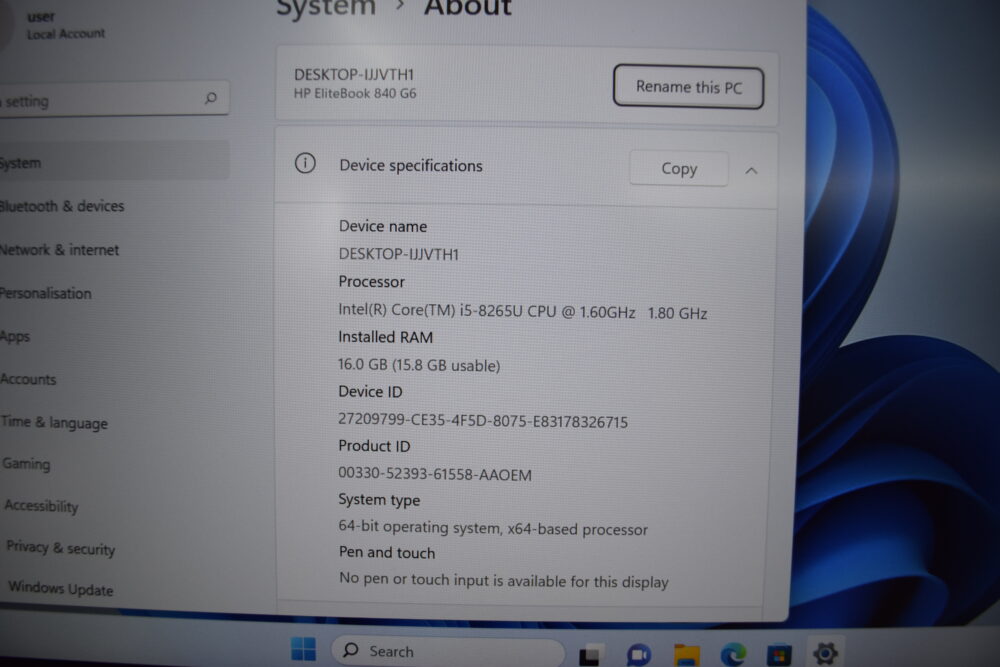Screen dimensions: 1000x667
Task: Focus the Find a setting search field
Action: click(114, 100)
